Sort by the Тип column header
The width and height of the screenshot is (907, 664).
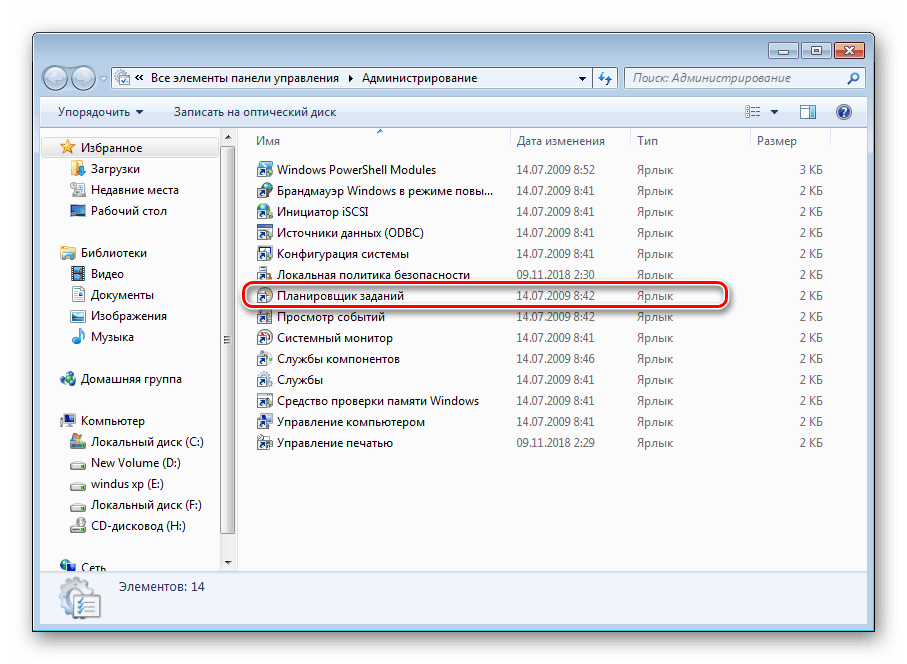tap(647, 141)
